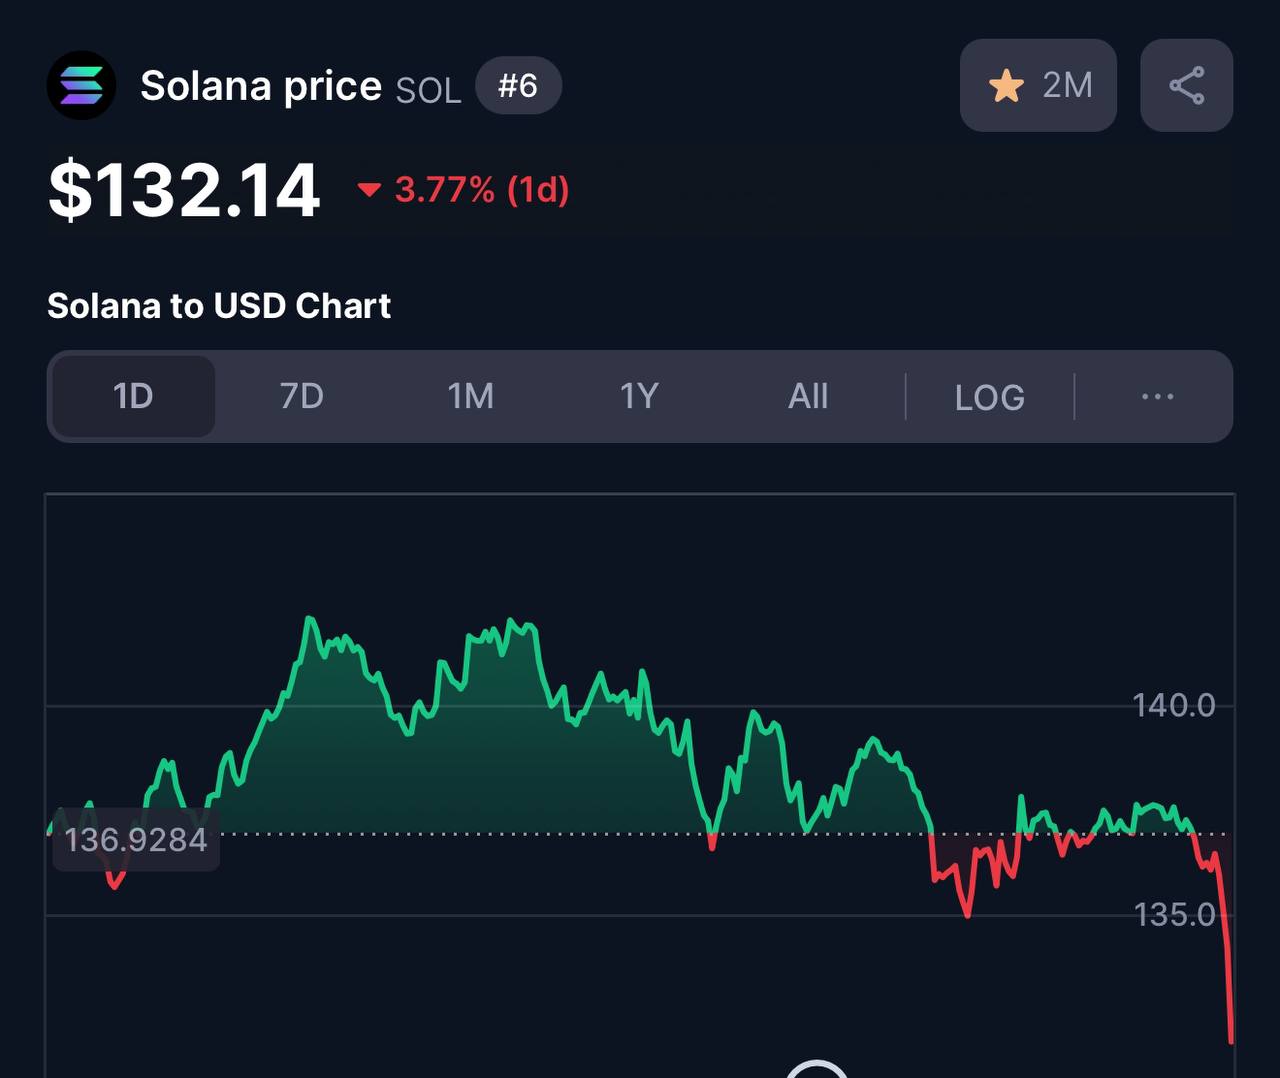1280x1078 pixels.
Task: Click the Solana logo icon
Action: point(81,86)
